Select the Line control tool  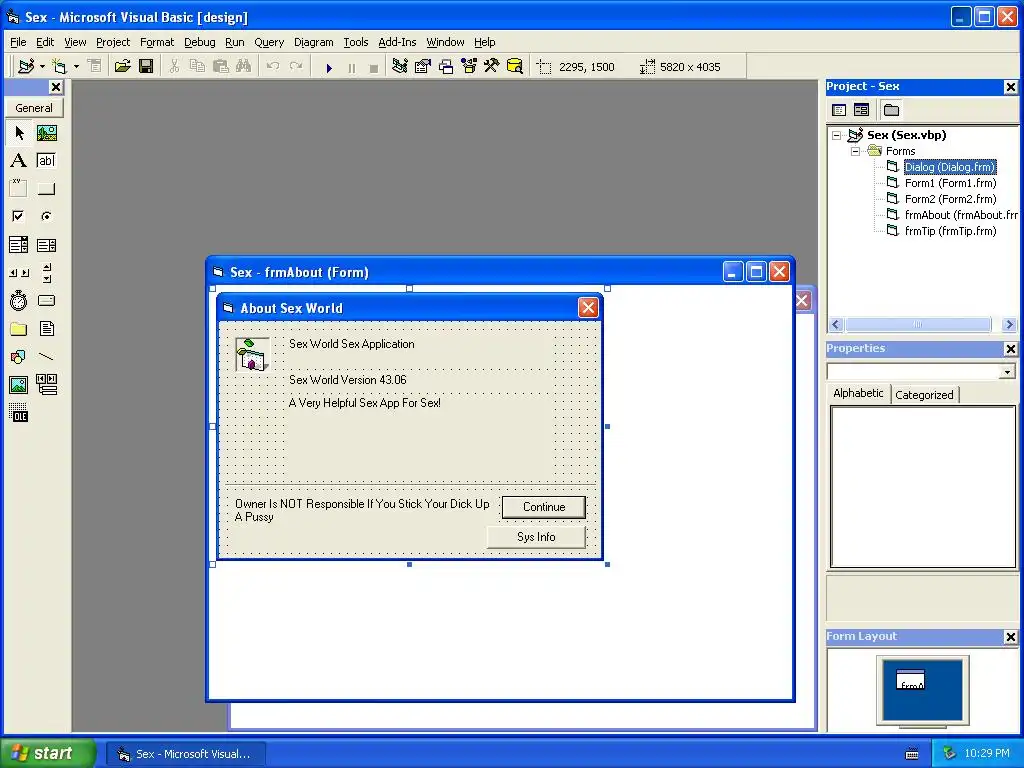(46, 357)
